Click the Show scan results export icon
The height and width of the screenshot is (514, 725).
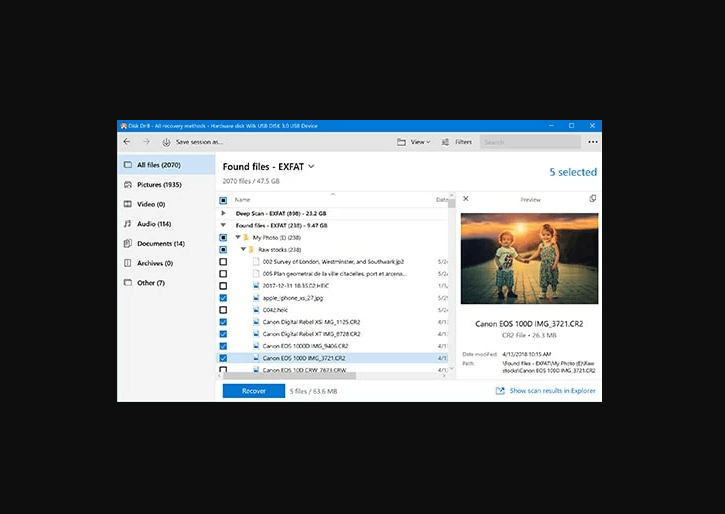coord(500,391)
